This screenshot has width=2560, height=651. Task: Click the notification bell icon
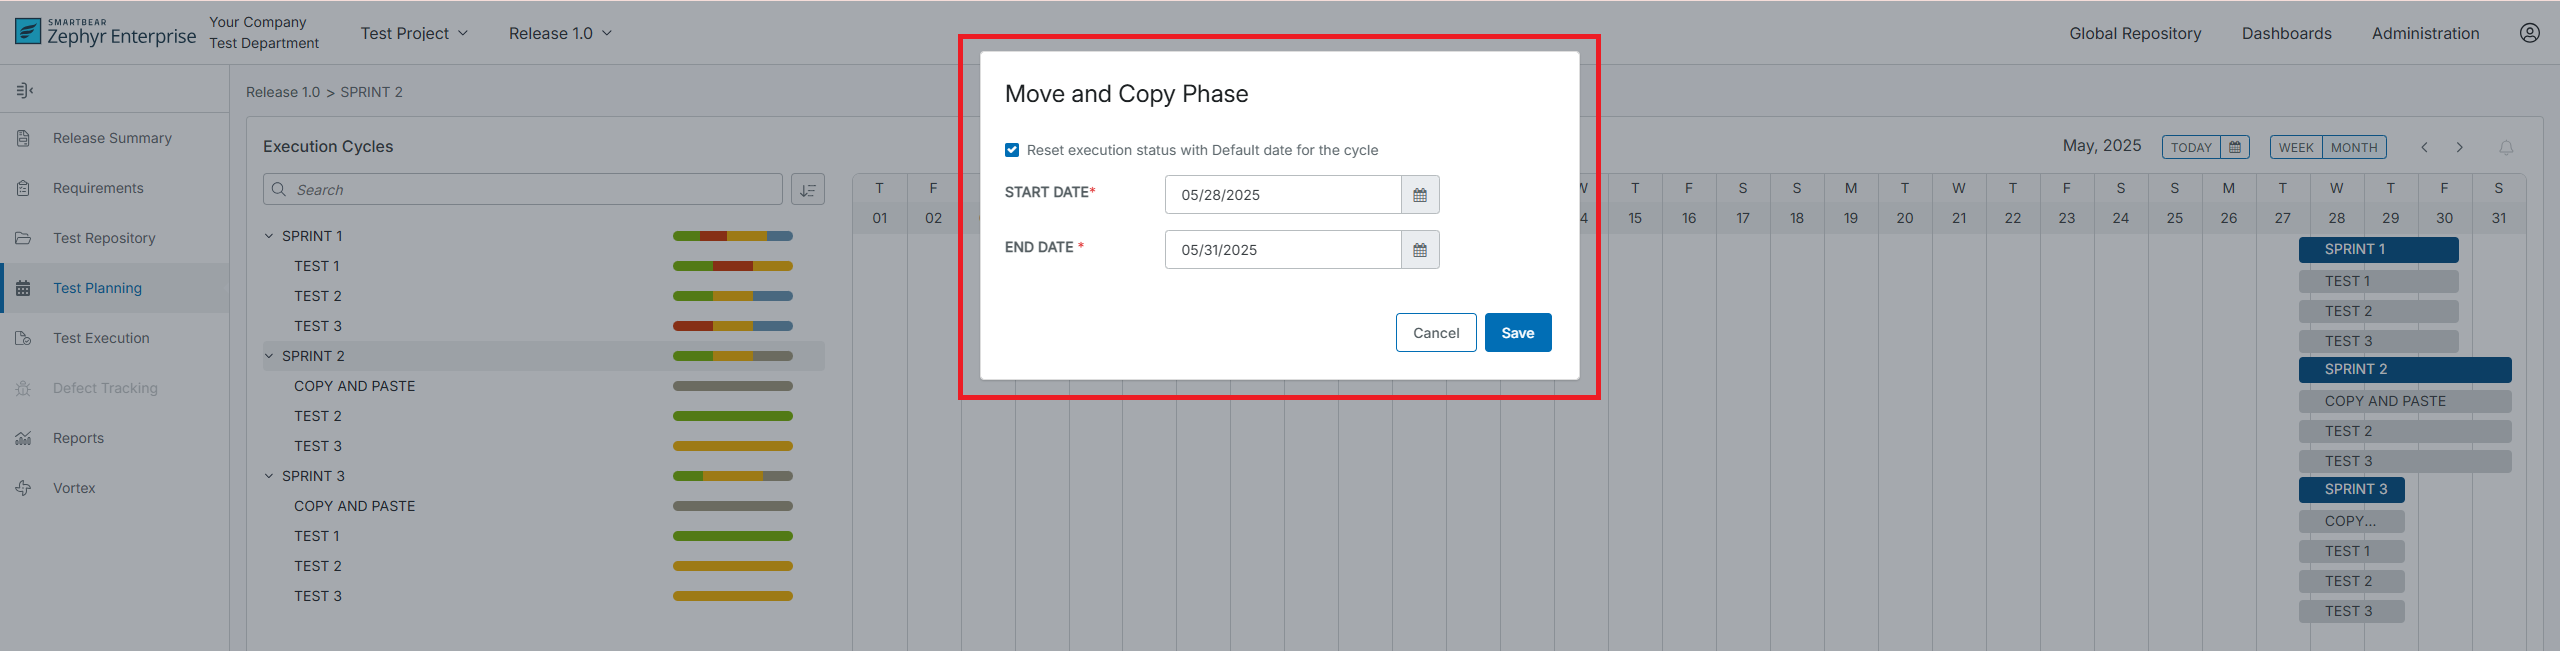(2506, 148)
